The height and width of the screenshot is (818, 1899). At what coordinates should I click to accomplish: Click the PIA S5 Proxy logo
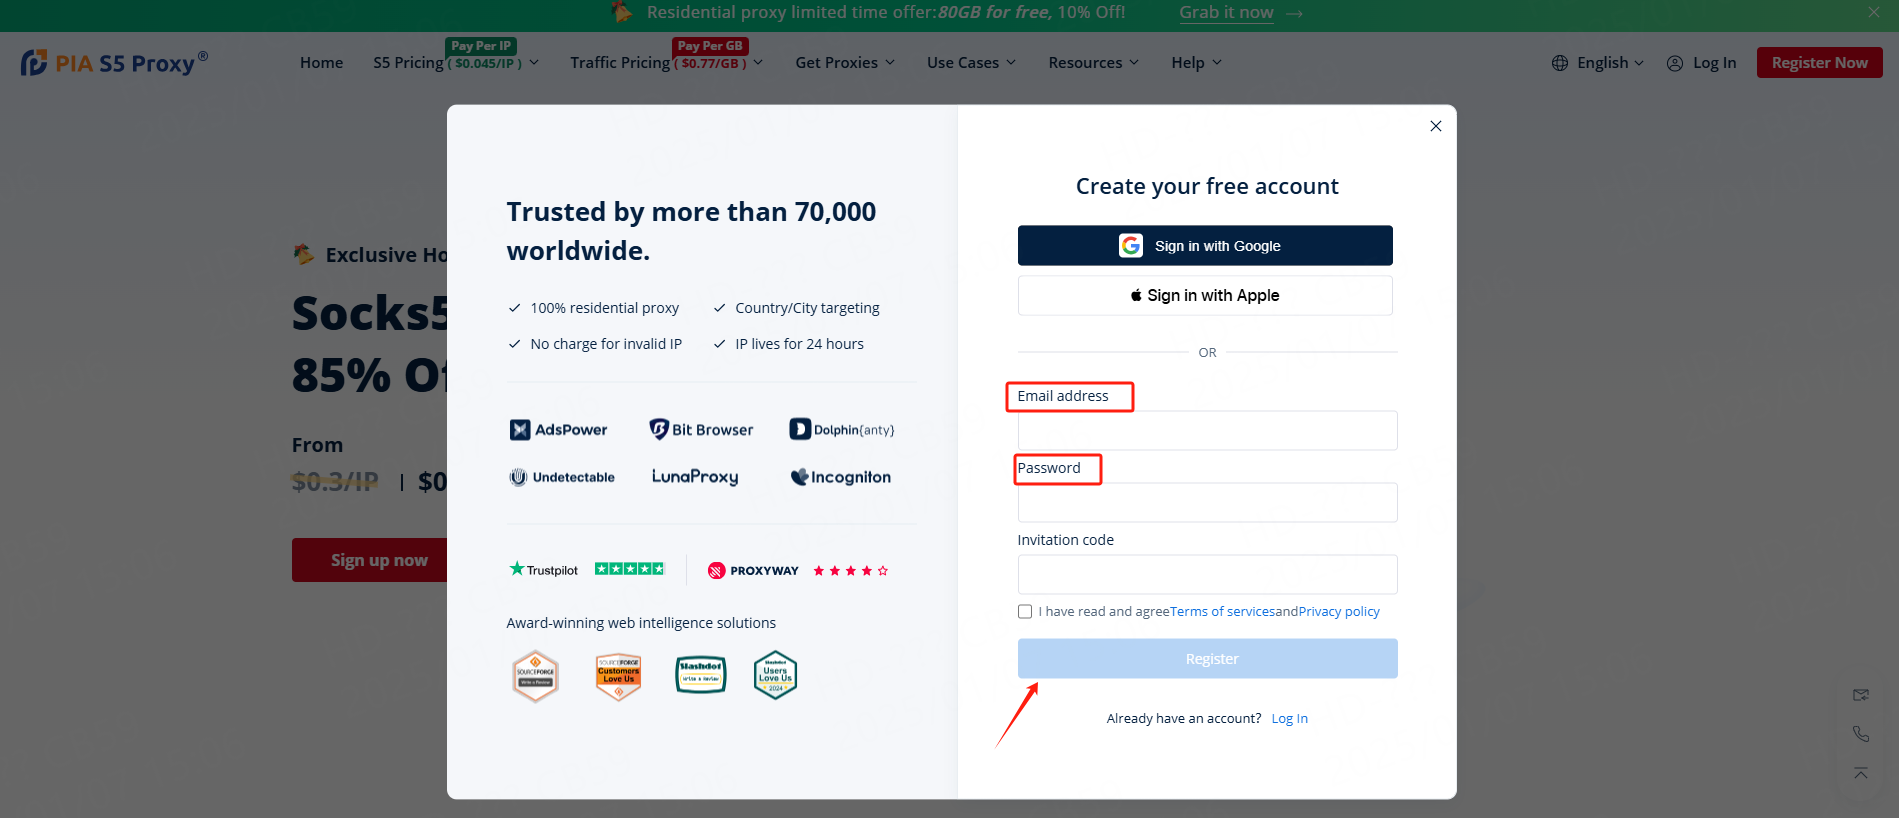click(x=114, y=63)
